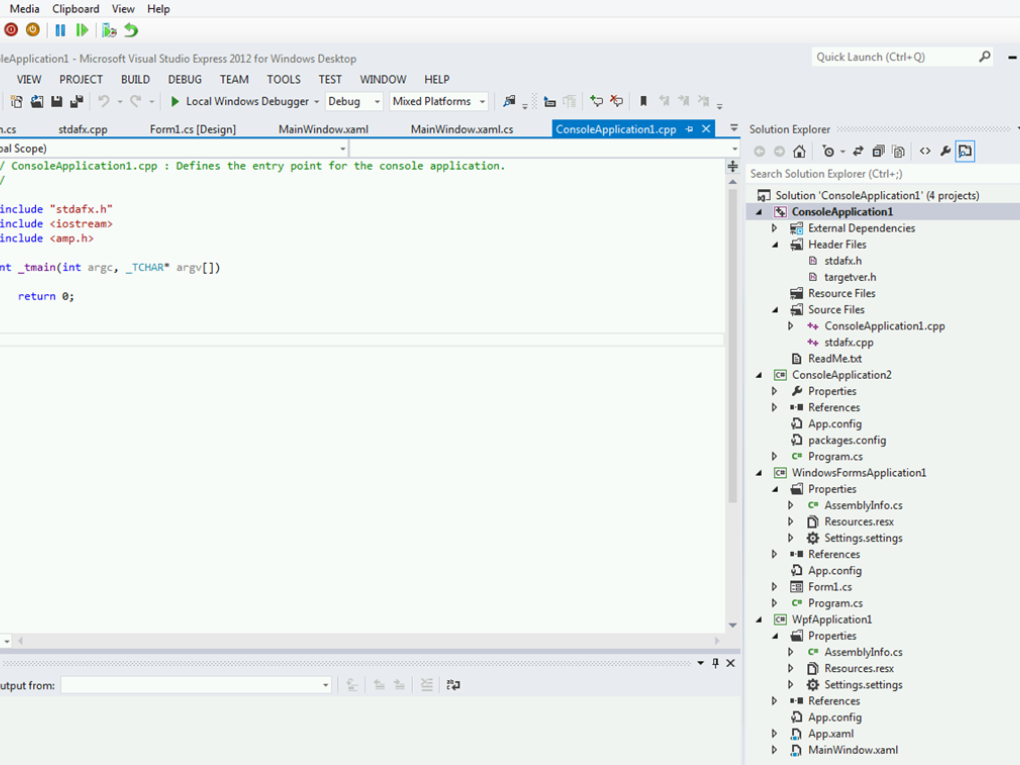Open the BUILD menu

[135, 79]
